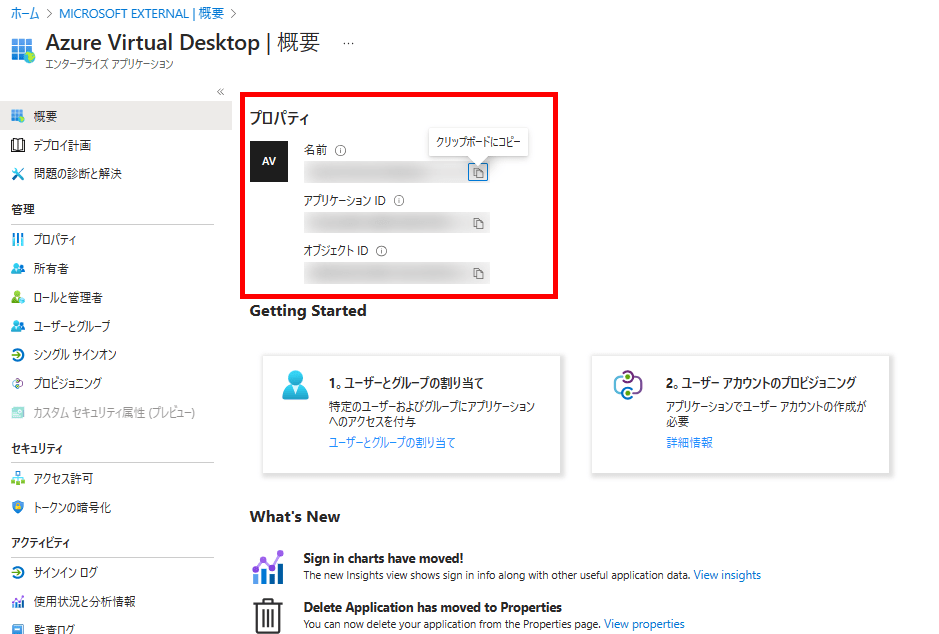Open the View insights link

(x=727, y=575)
